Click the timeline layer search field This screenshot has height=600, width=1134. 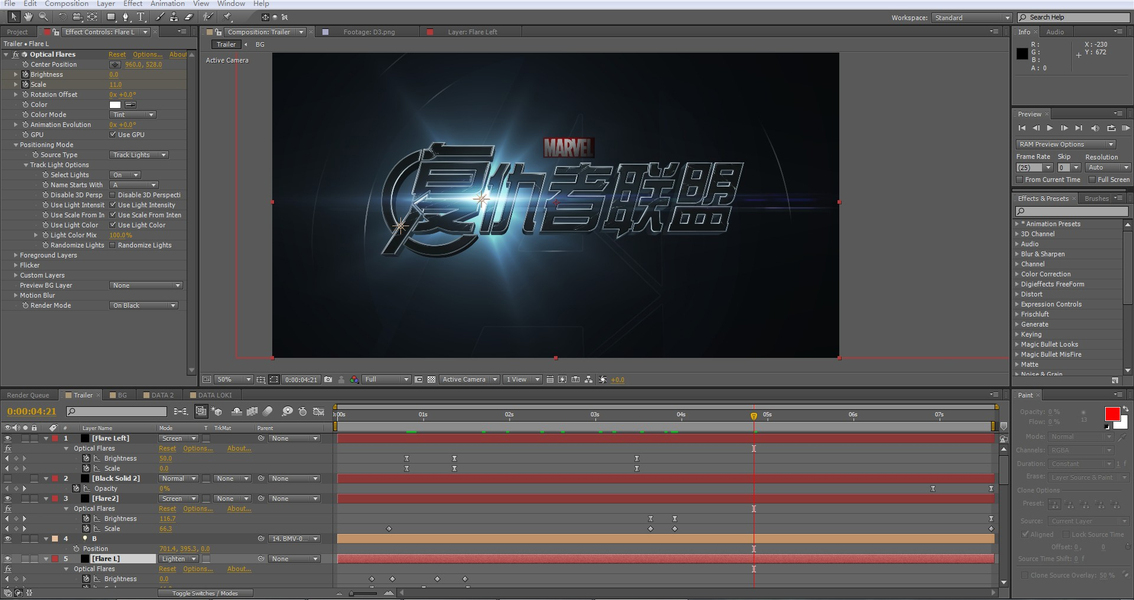116,411
